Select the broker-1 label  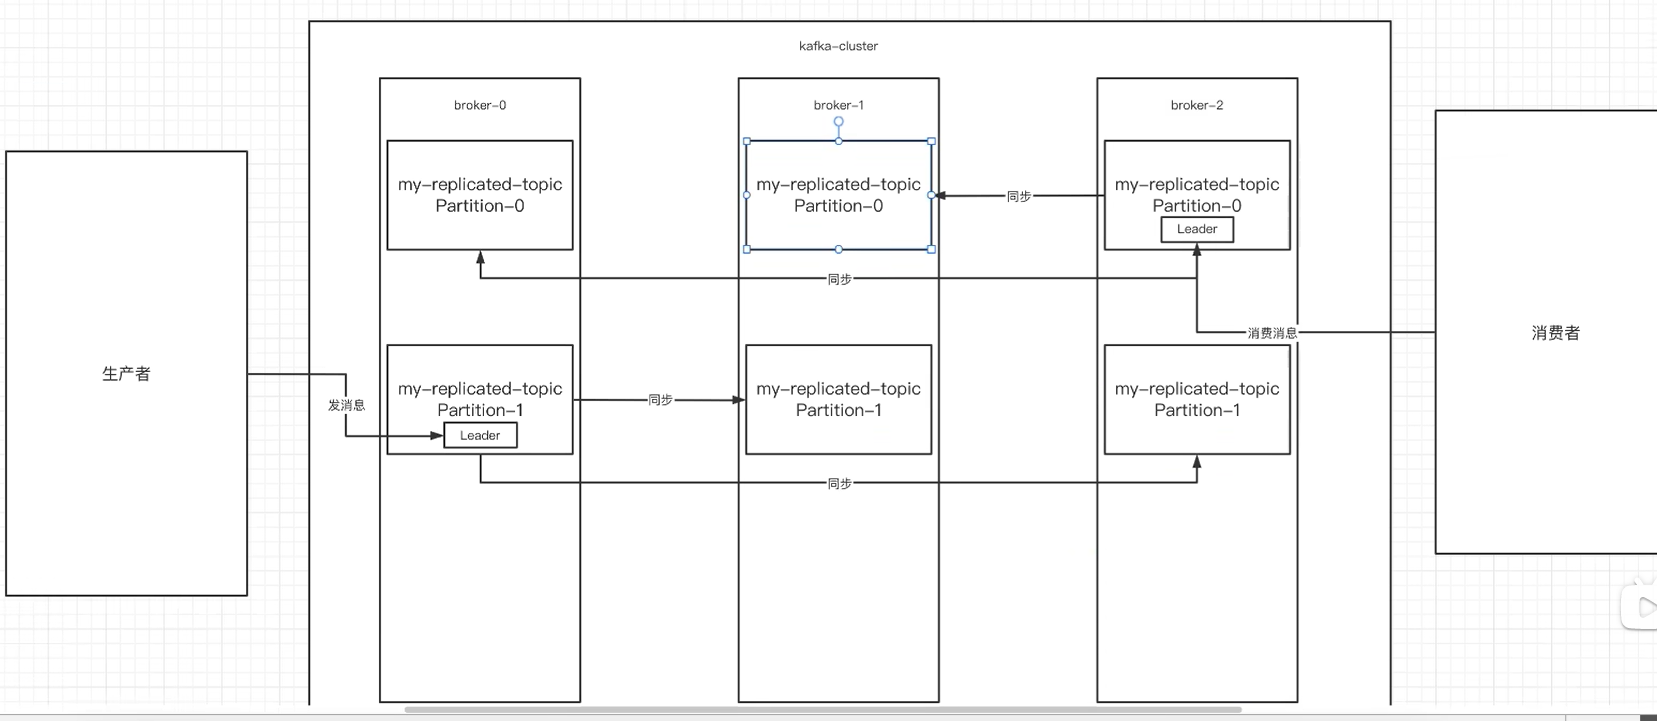838,105
